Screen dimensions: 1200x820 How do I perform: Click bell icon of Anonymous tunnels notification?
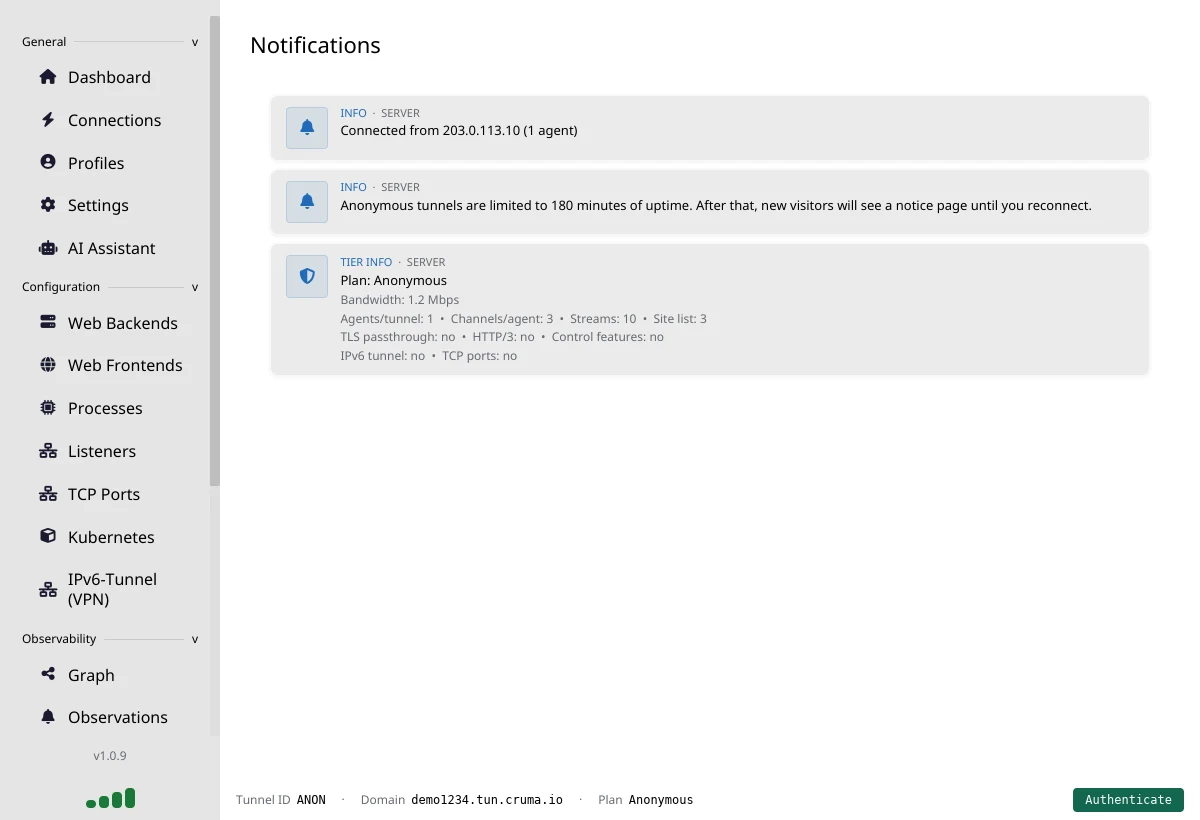[307, 202]
